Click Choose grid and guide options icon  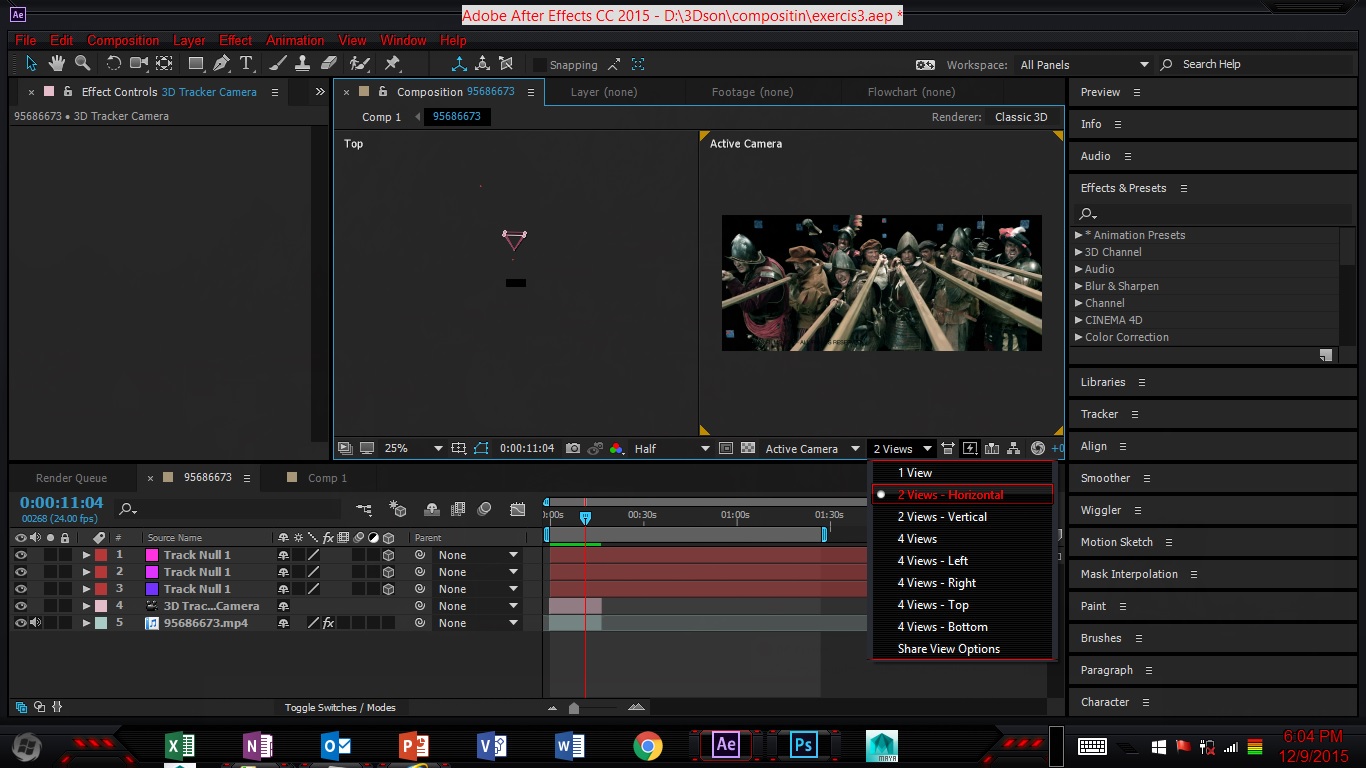[x=459, y=449]
